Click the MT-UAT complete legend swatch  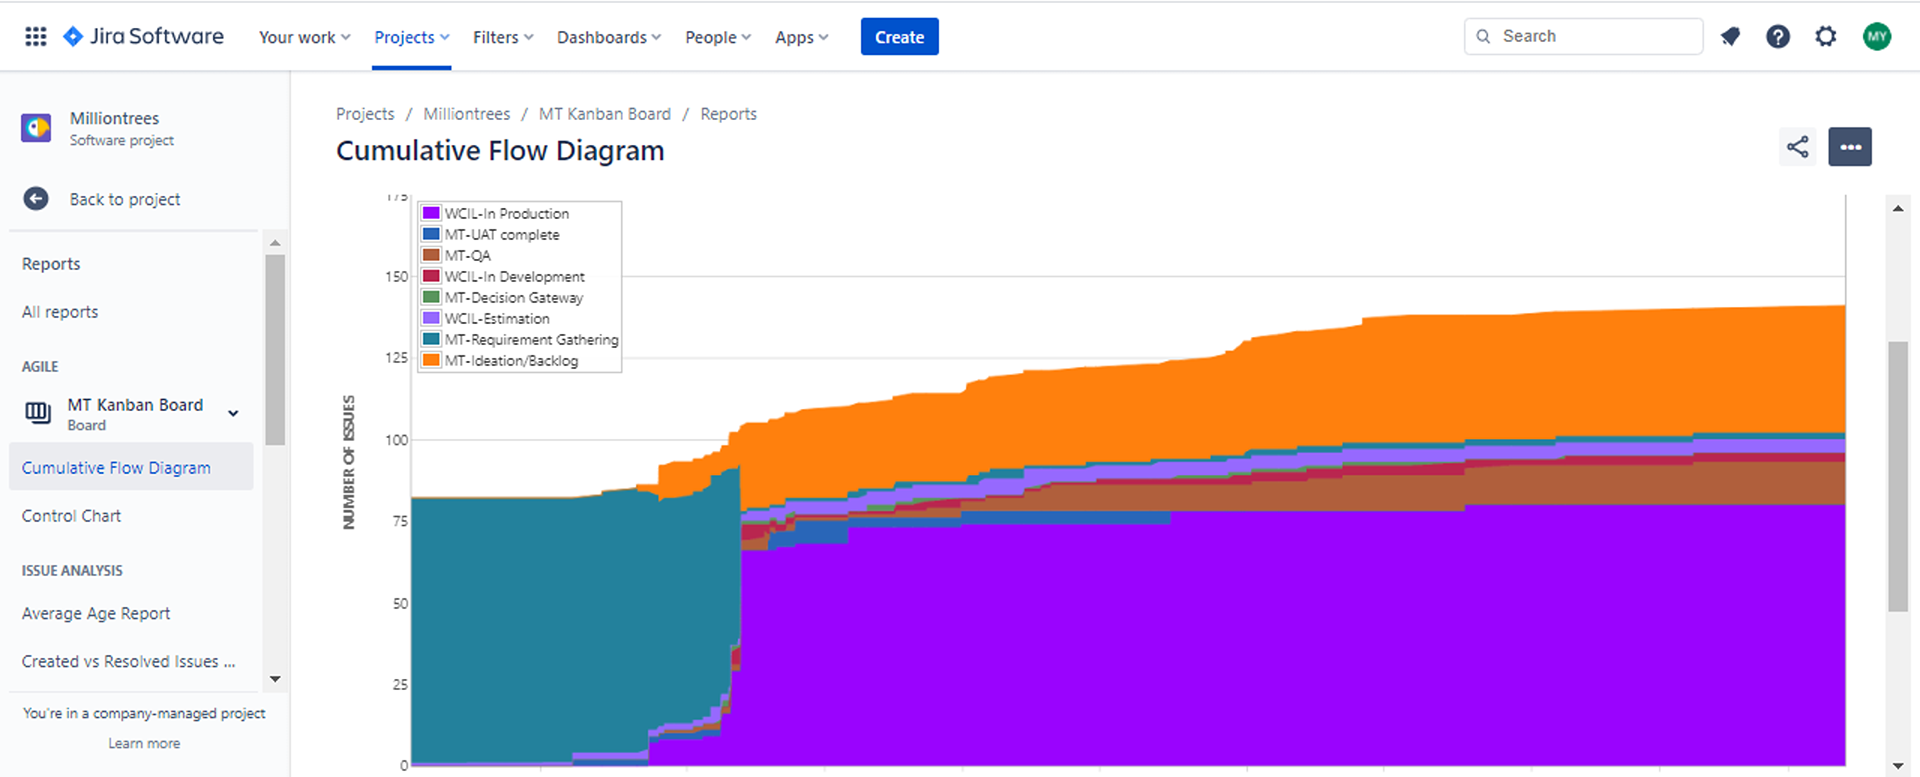pyautogui.click(x=431, y=234)
